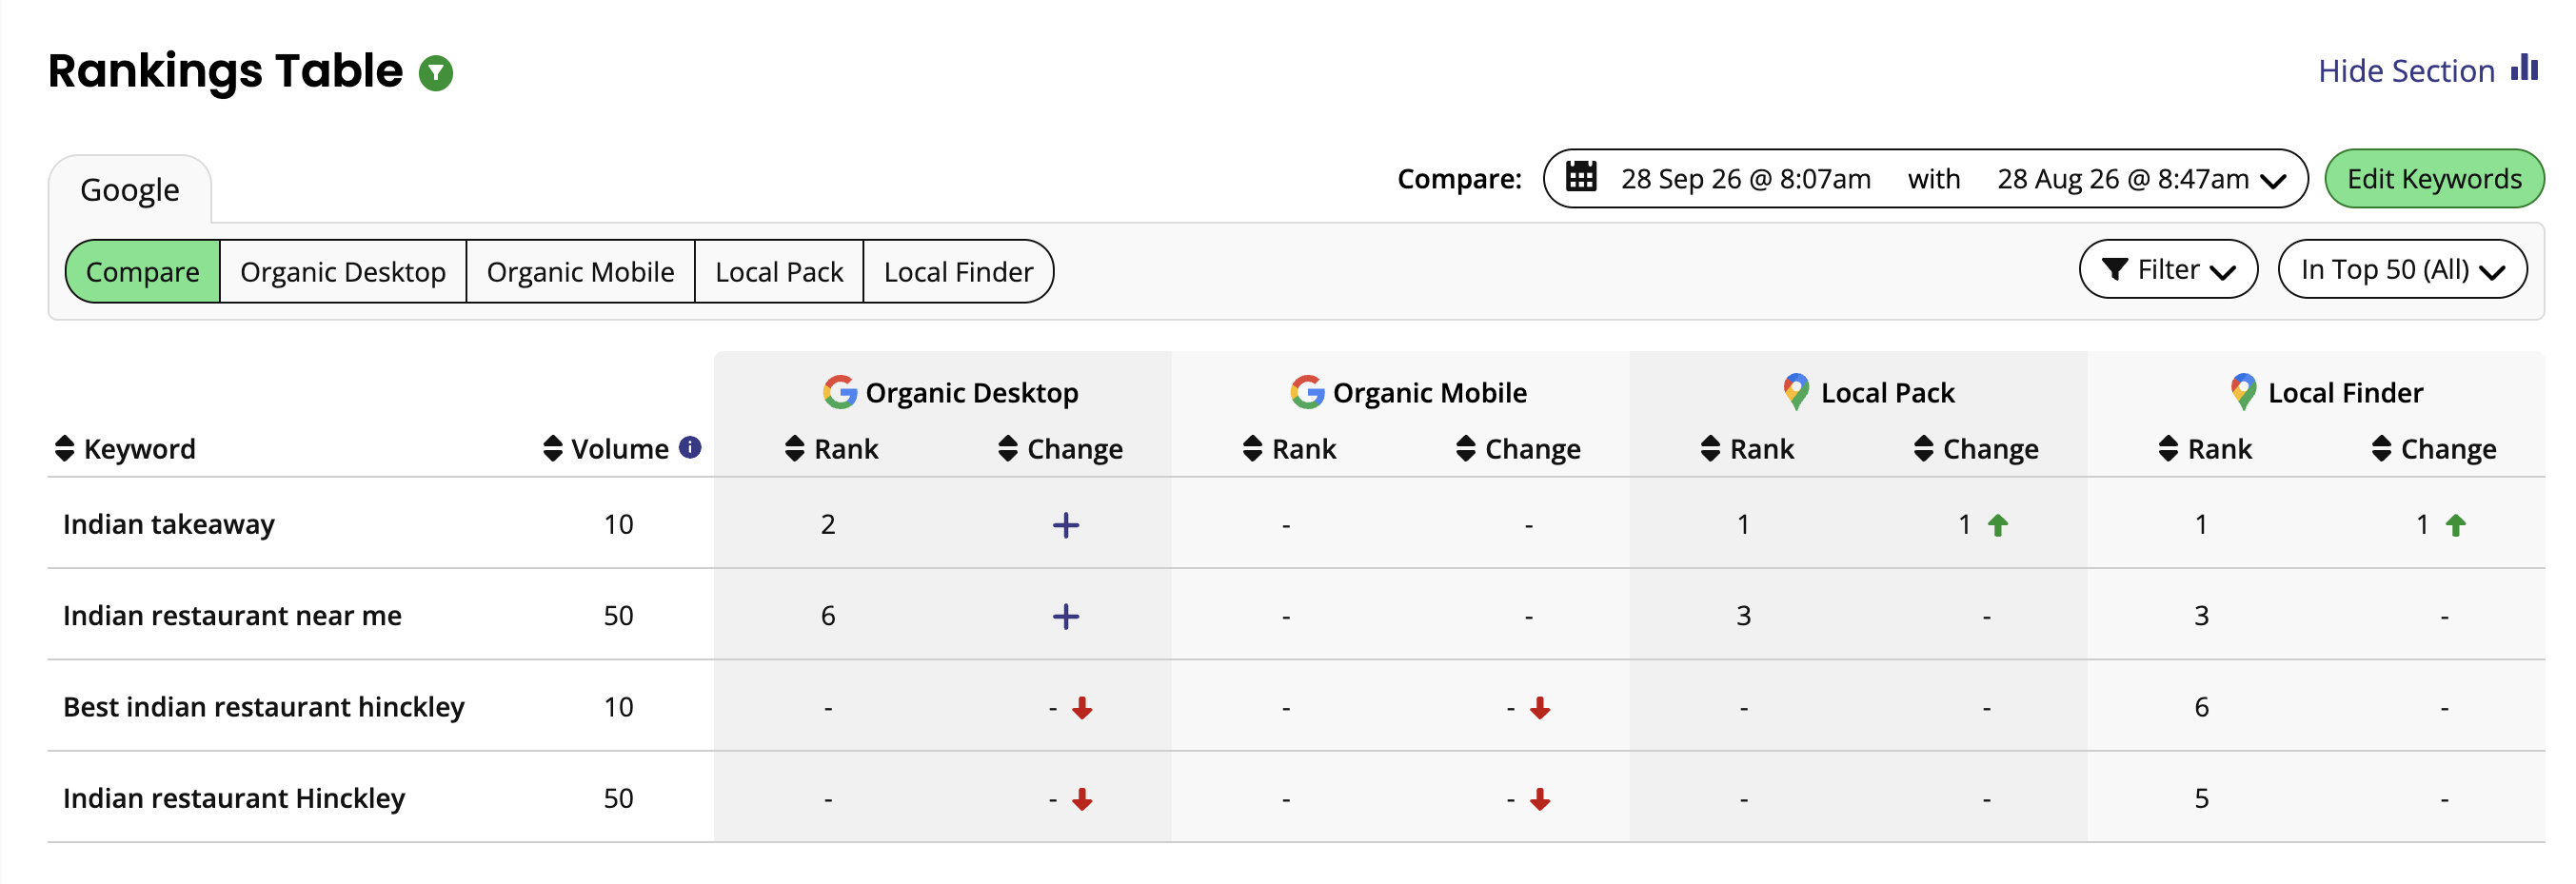Image resolution: width=2576 pixels, height=884 pixels.
Task: Click the Local Pack column group header
Action: click(x=1868, y=392)
